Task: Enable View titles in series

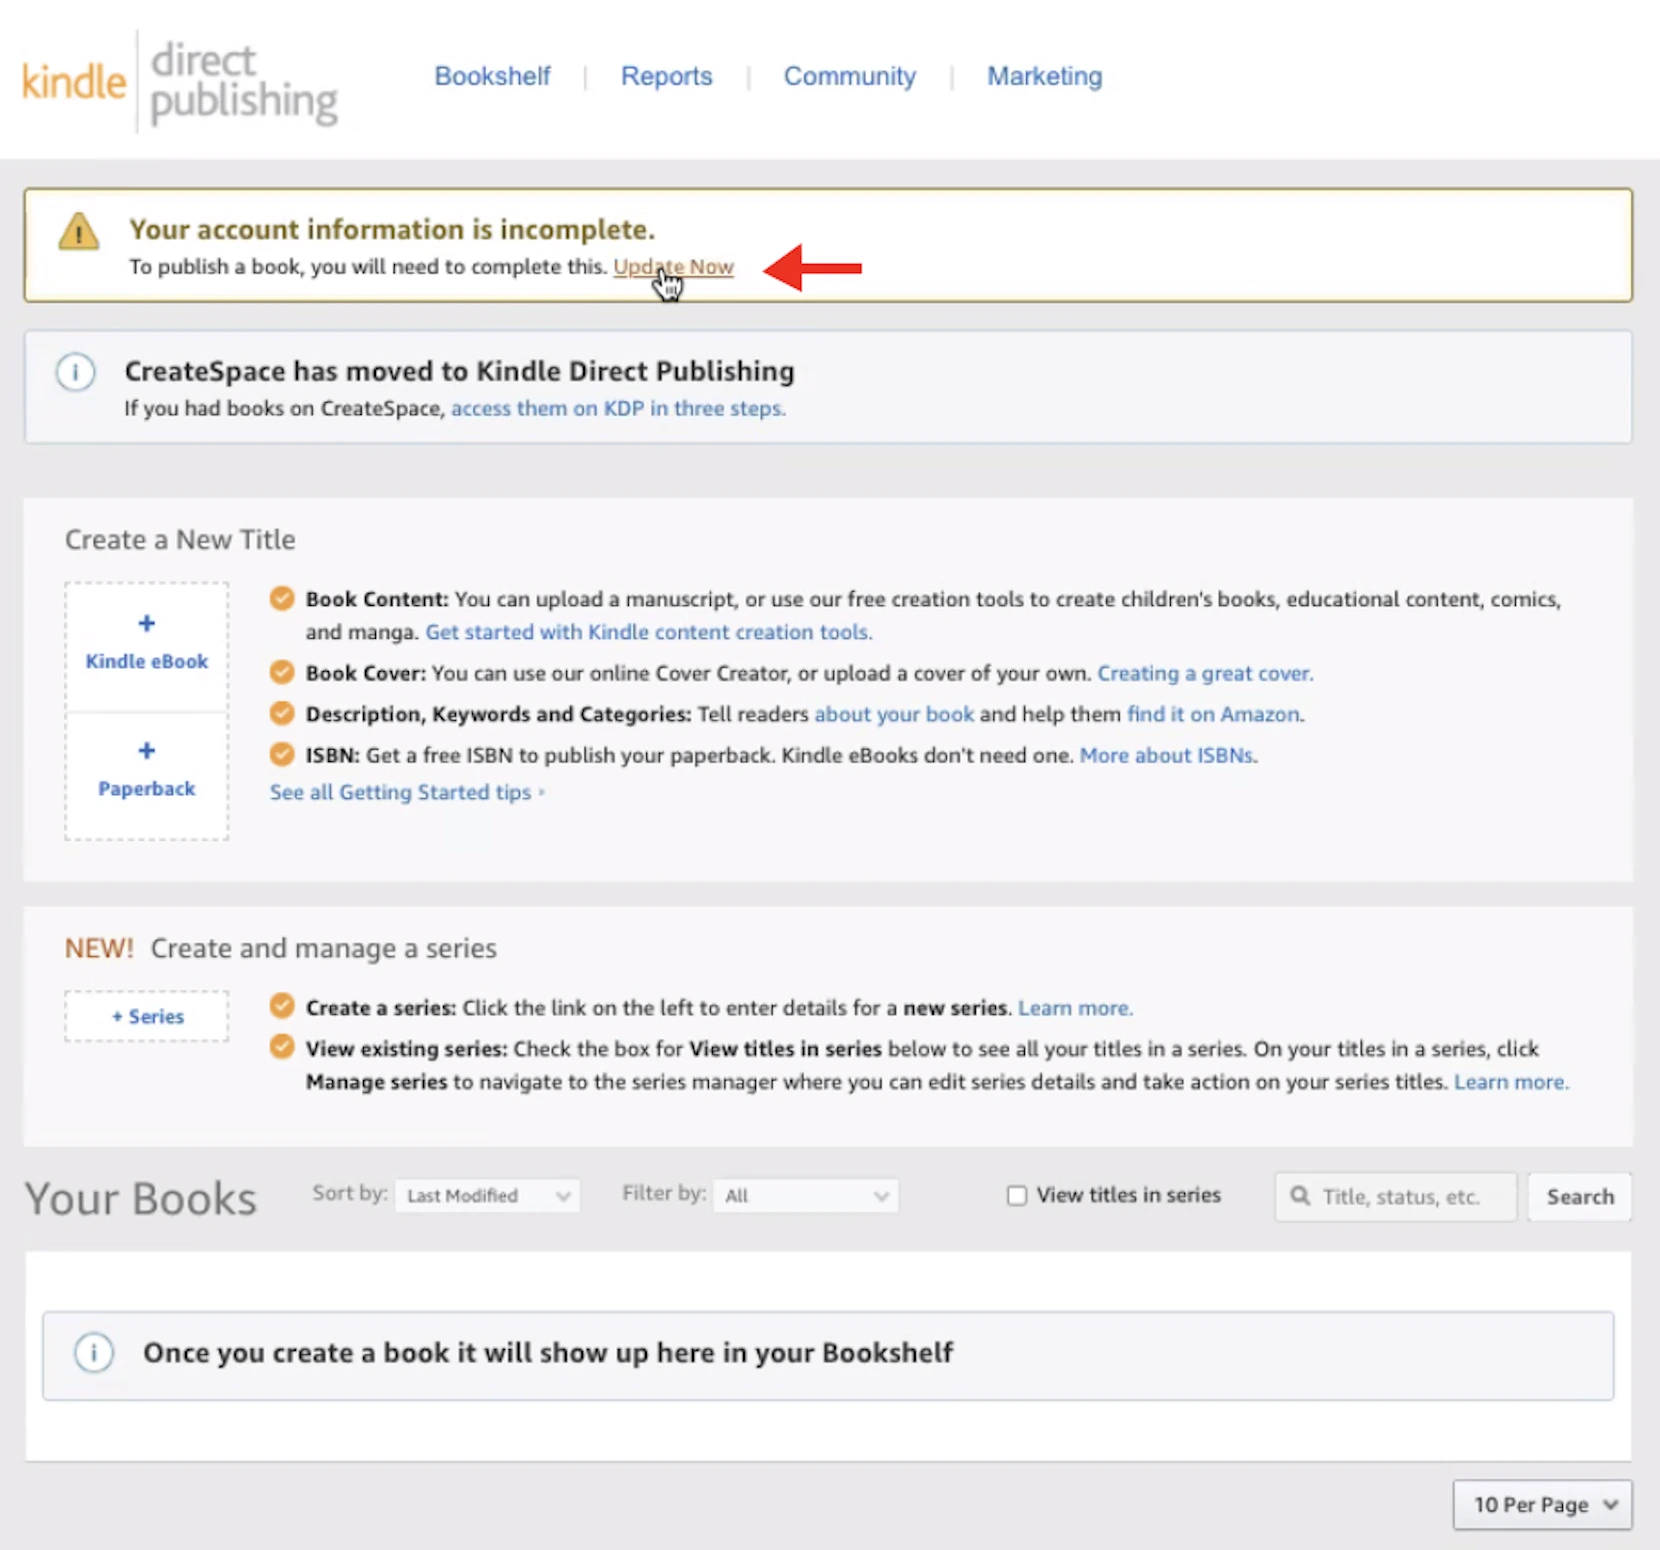Action: click(1016, 1195)
